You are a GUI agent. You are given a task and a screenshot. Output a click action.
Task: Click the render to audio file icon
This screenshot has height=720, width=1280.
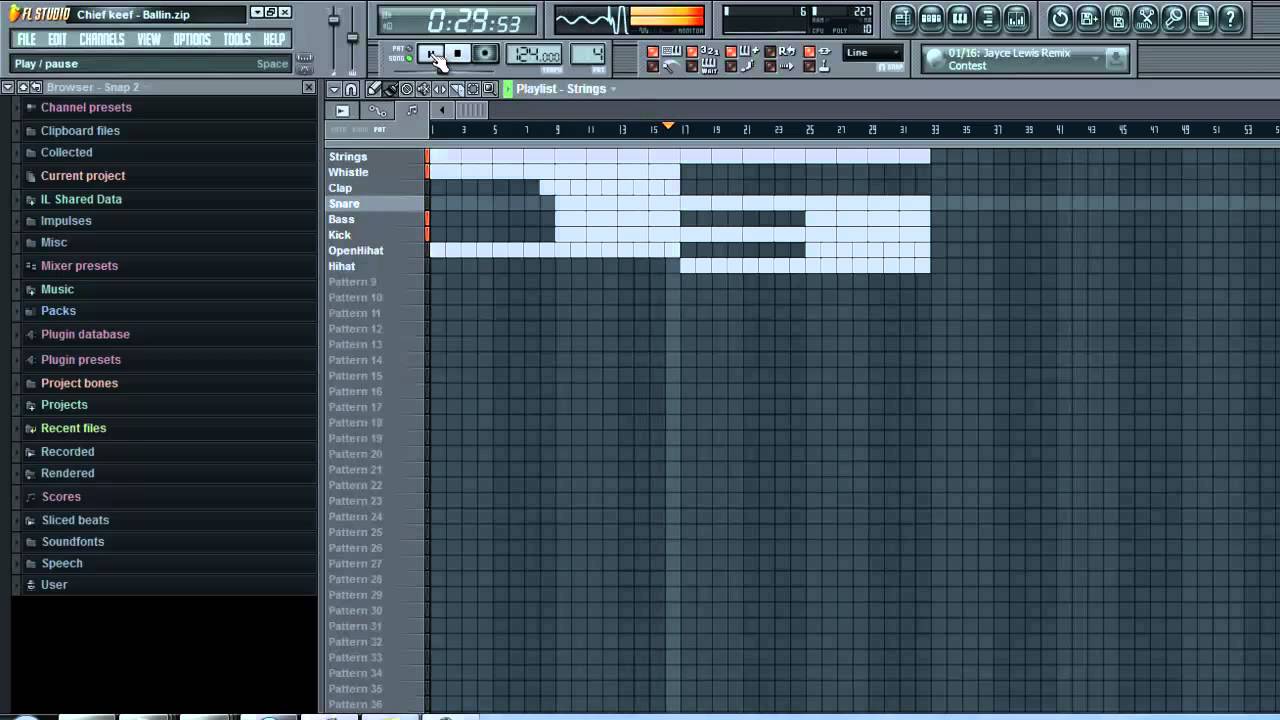[1118, 17]
